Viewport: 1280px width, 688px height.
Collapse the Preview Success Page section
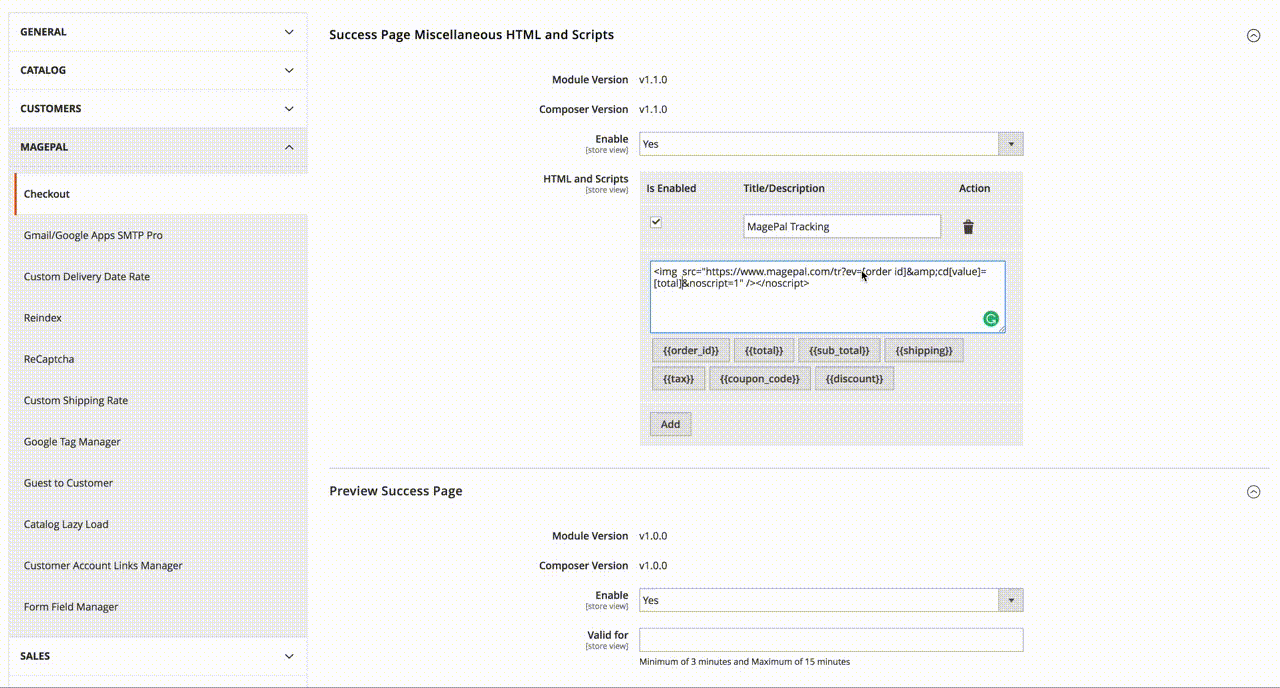point(1253,491)
